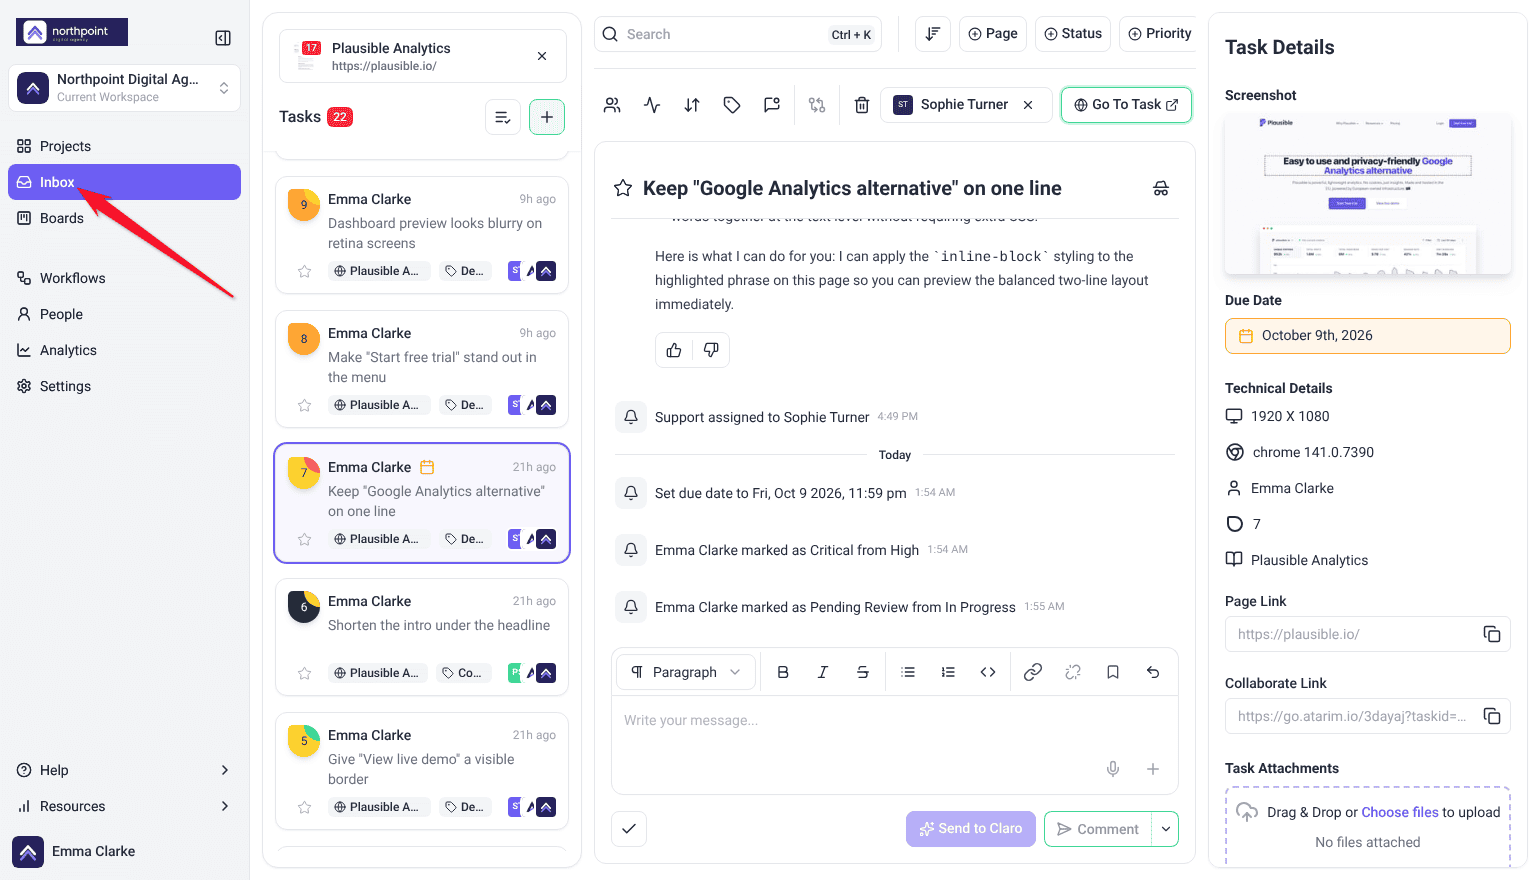The height and width of the screenshot is (880, 1540).
Task: Open the sort order icon beside search
Action: coord(933,34)
